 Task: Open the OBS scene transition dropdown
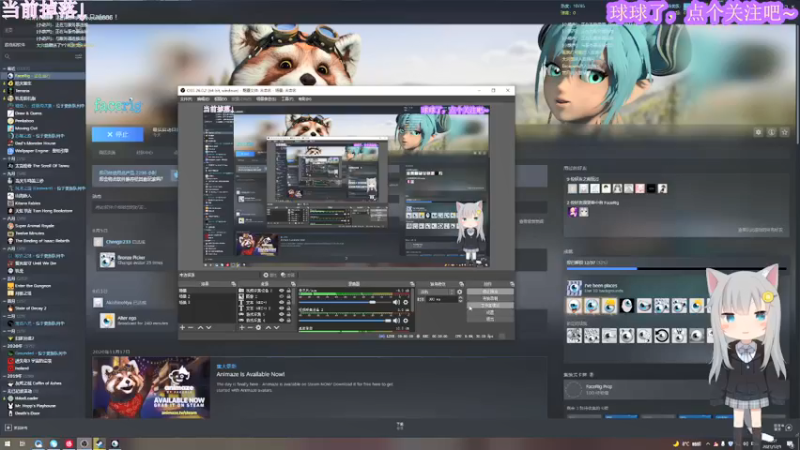[436, 292]
